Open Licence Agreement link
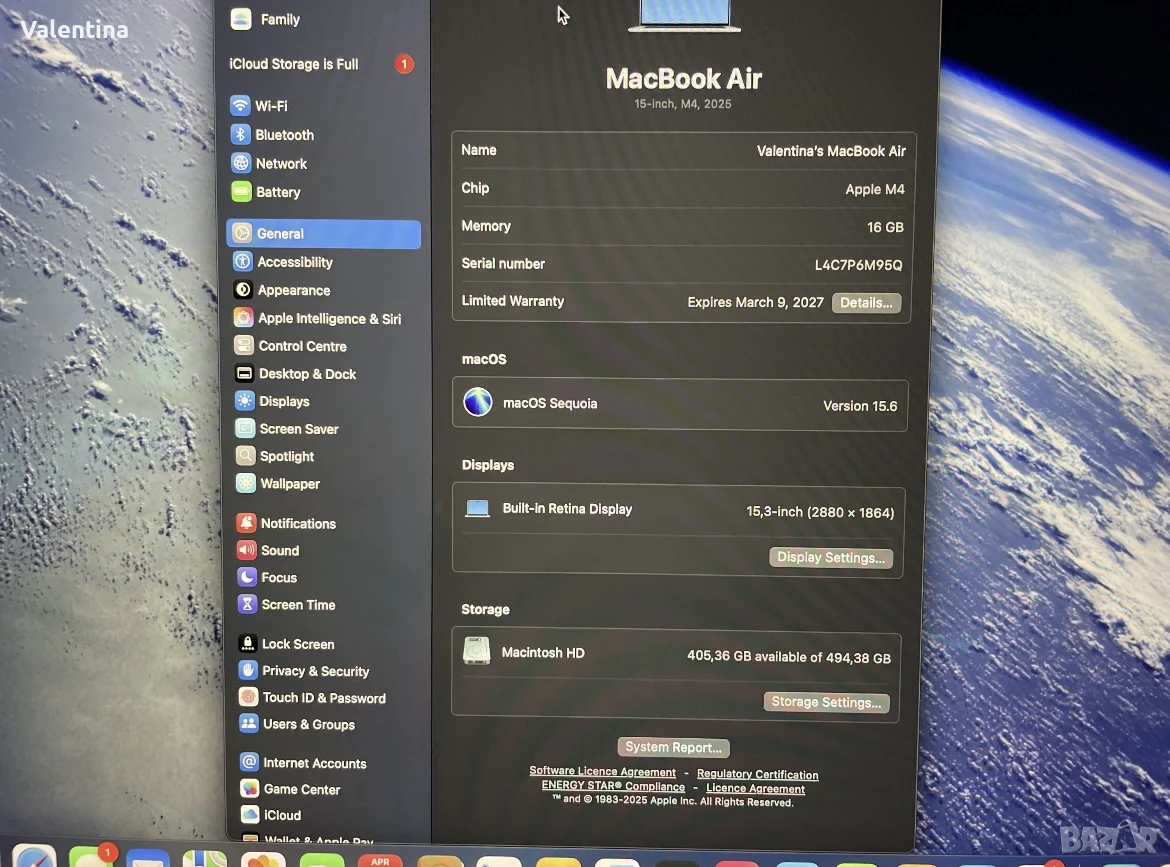The height and width of the screenshot is (867, 1170). pyautogui.click(x=755, y=788)
